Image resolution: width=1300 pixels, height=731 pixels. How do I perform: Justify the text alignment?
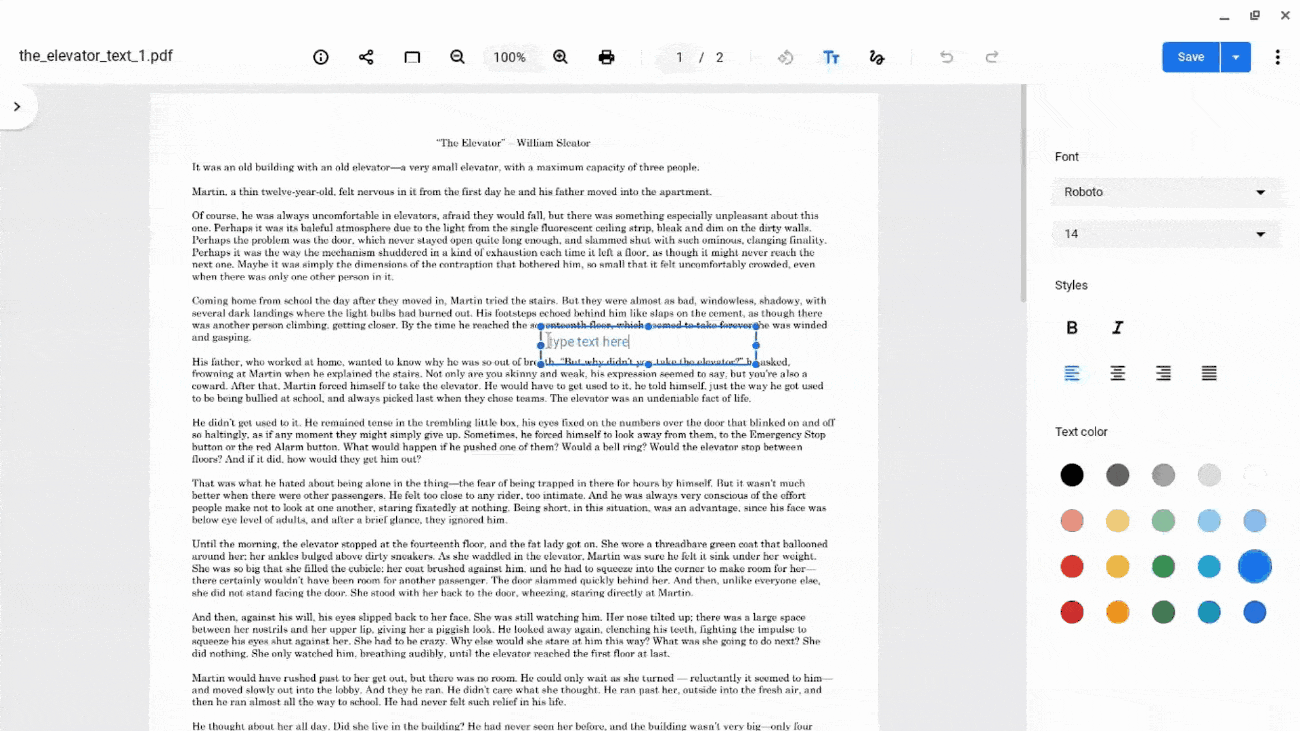point(1209,373)
